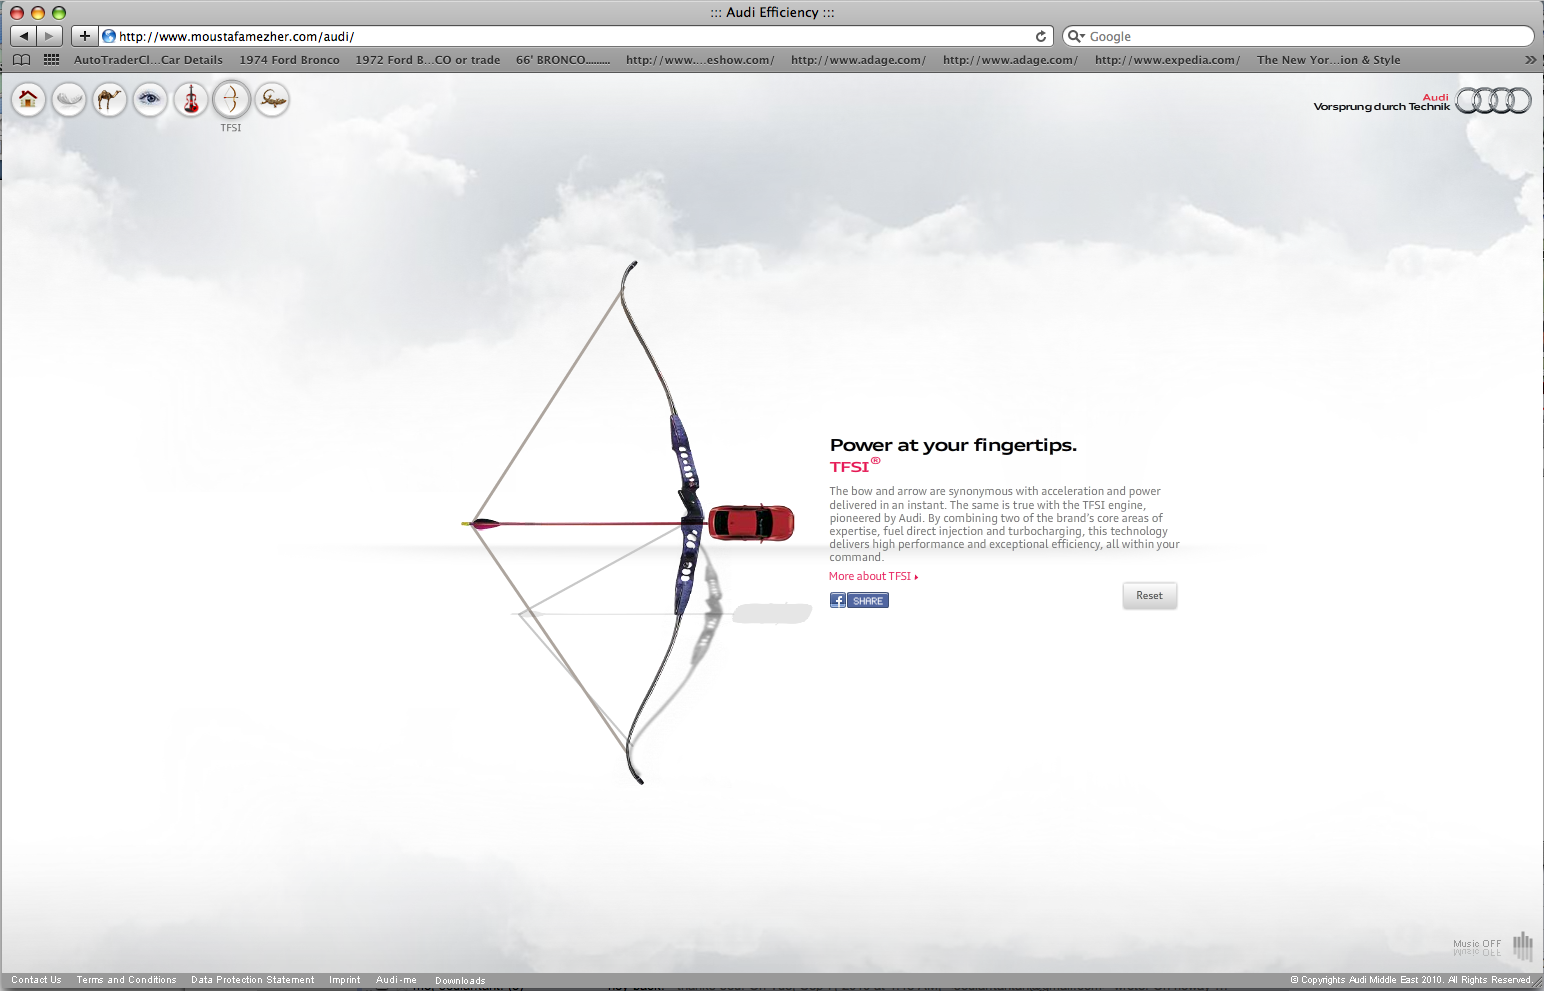Open Data Protection Statement link

pos(252,980)
